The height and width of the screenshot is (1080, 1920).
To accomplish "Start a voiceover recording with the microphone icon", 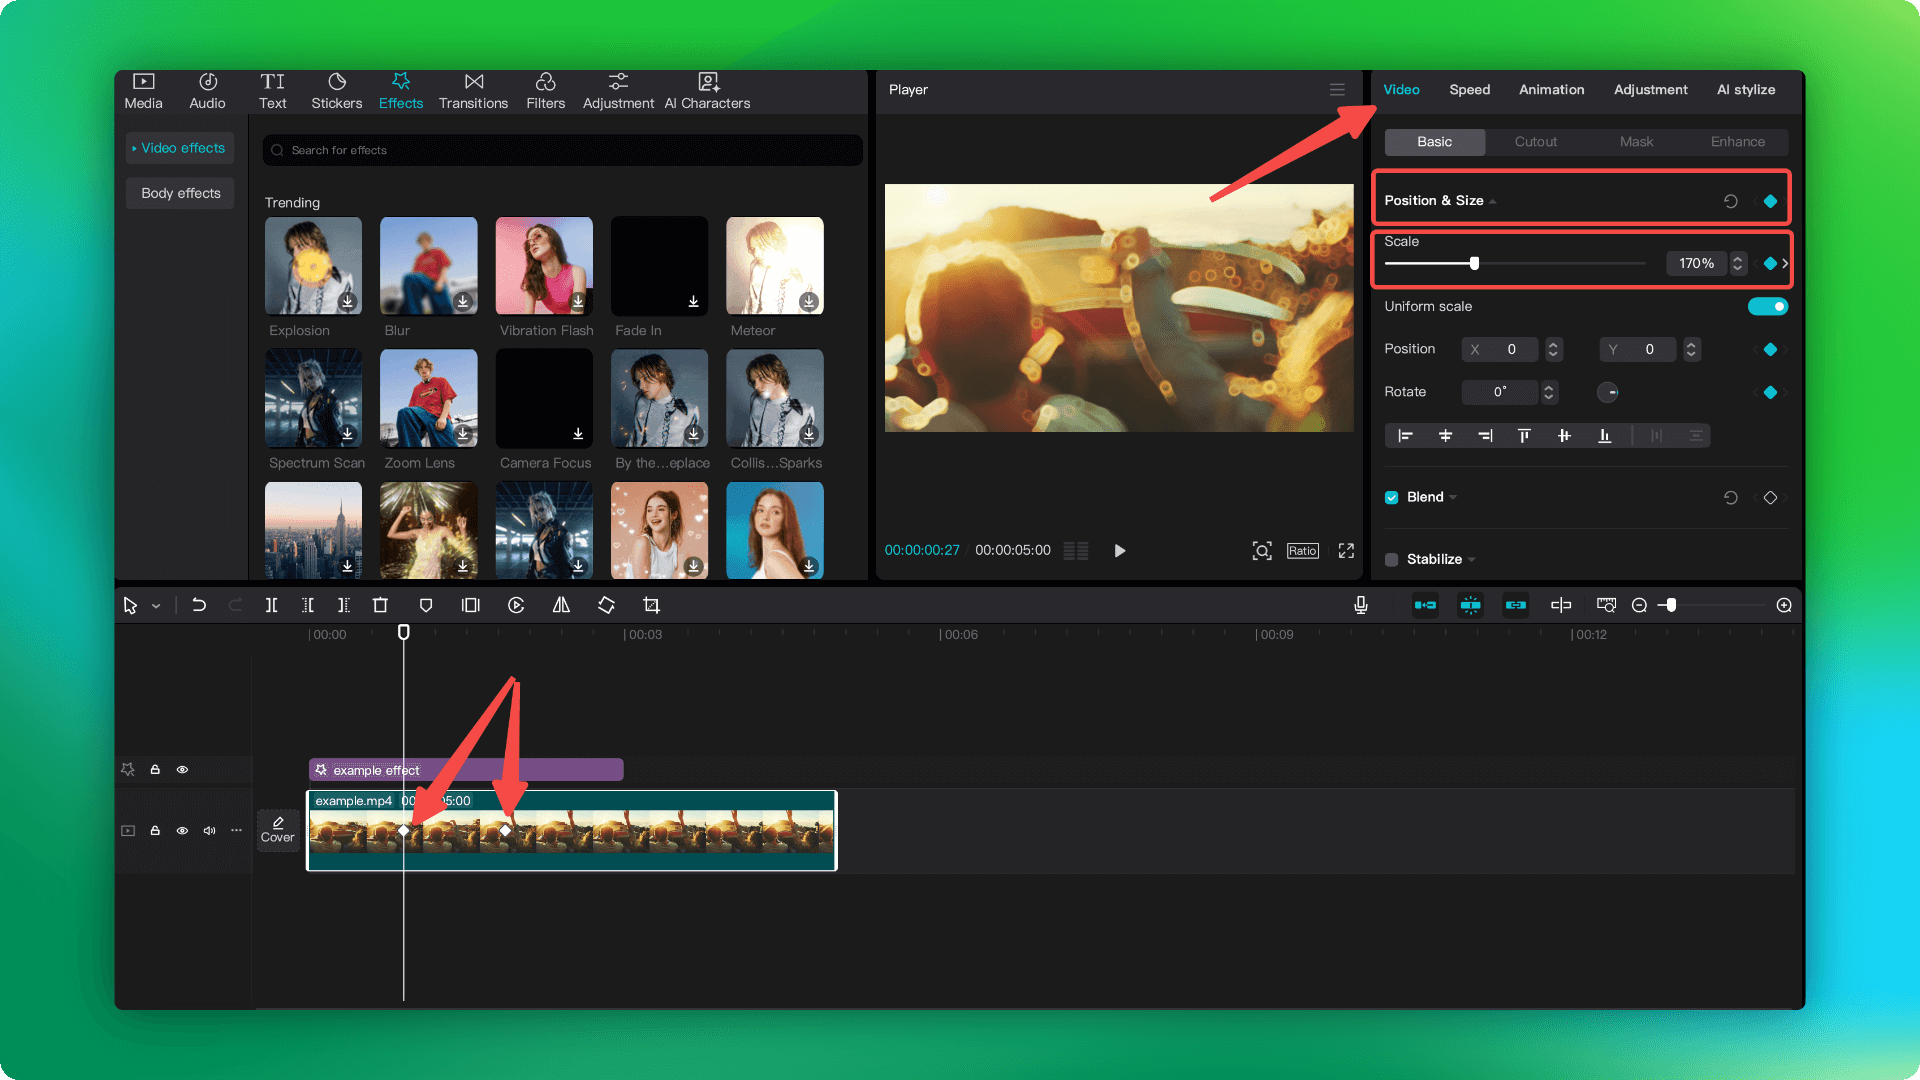I will click(1360, 604).
